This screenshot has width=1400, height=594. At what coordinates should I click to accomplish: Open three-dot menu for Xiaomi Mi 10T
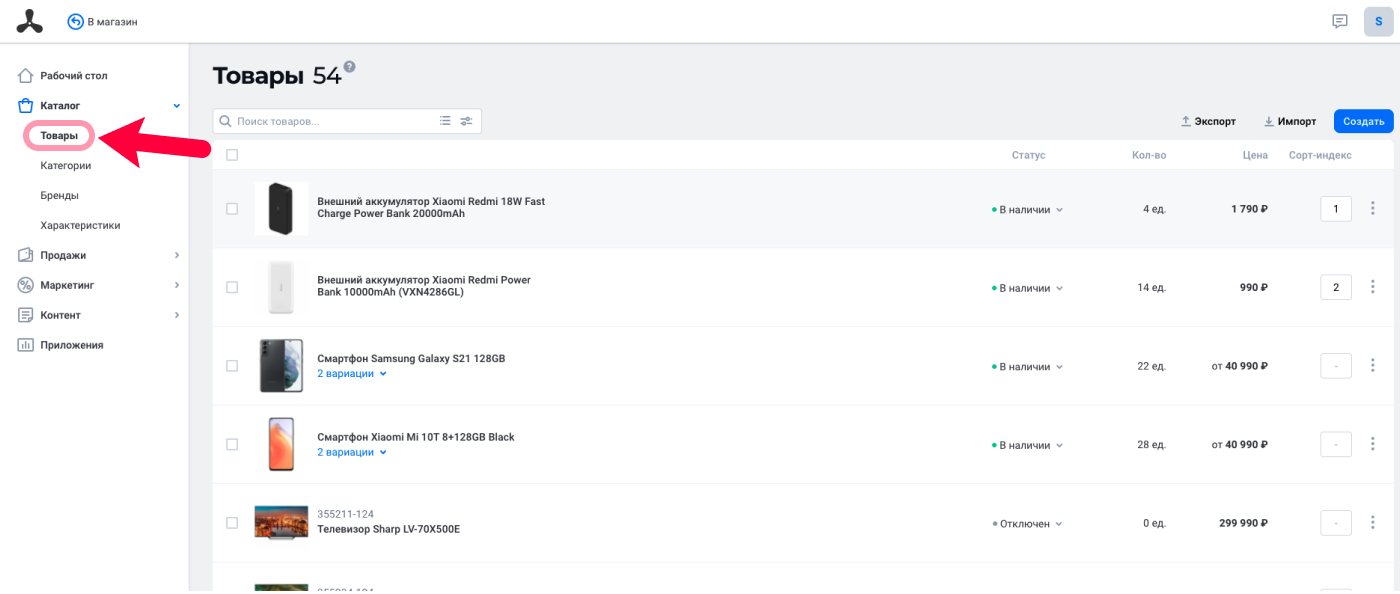pyautogui.click(x=1373, y=444)
